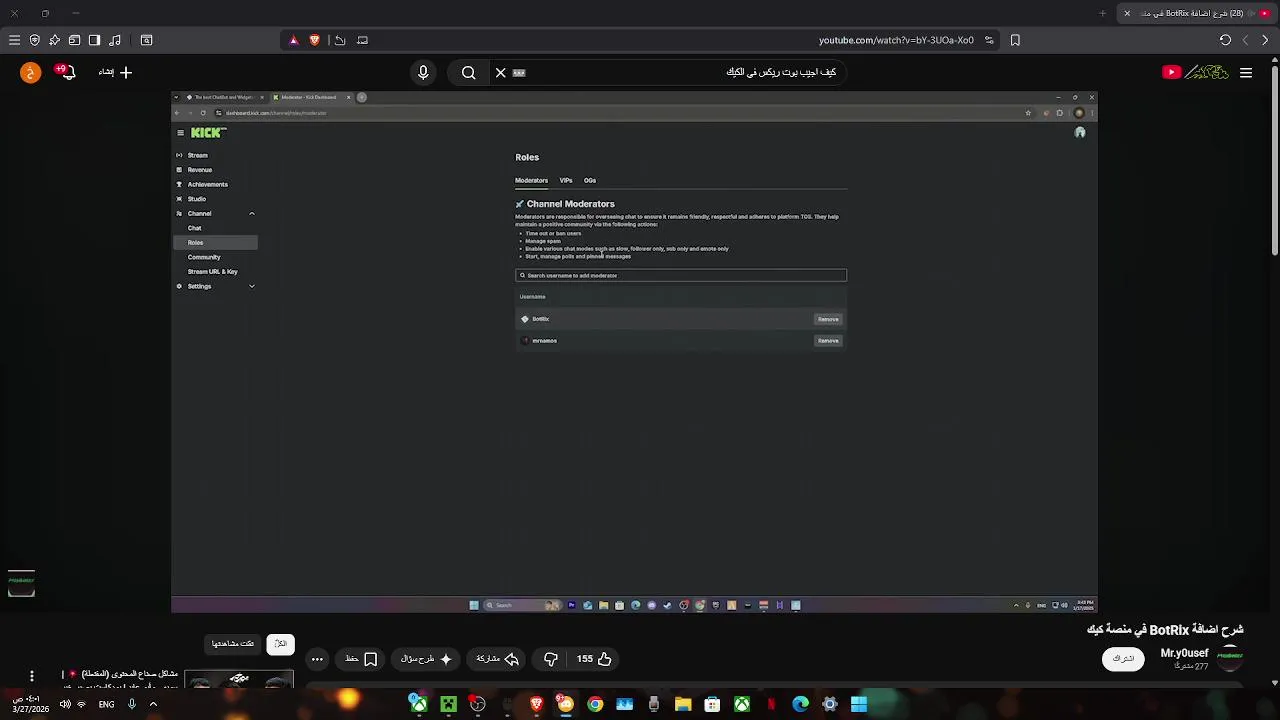
Task: Open the Brave browser icon in taskbar
Action: click(536, 705)
